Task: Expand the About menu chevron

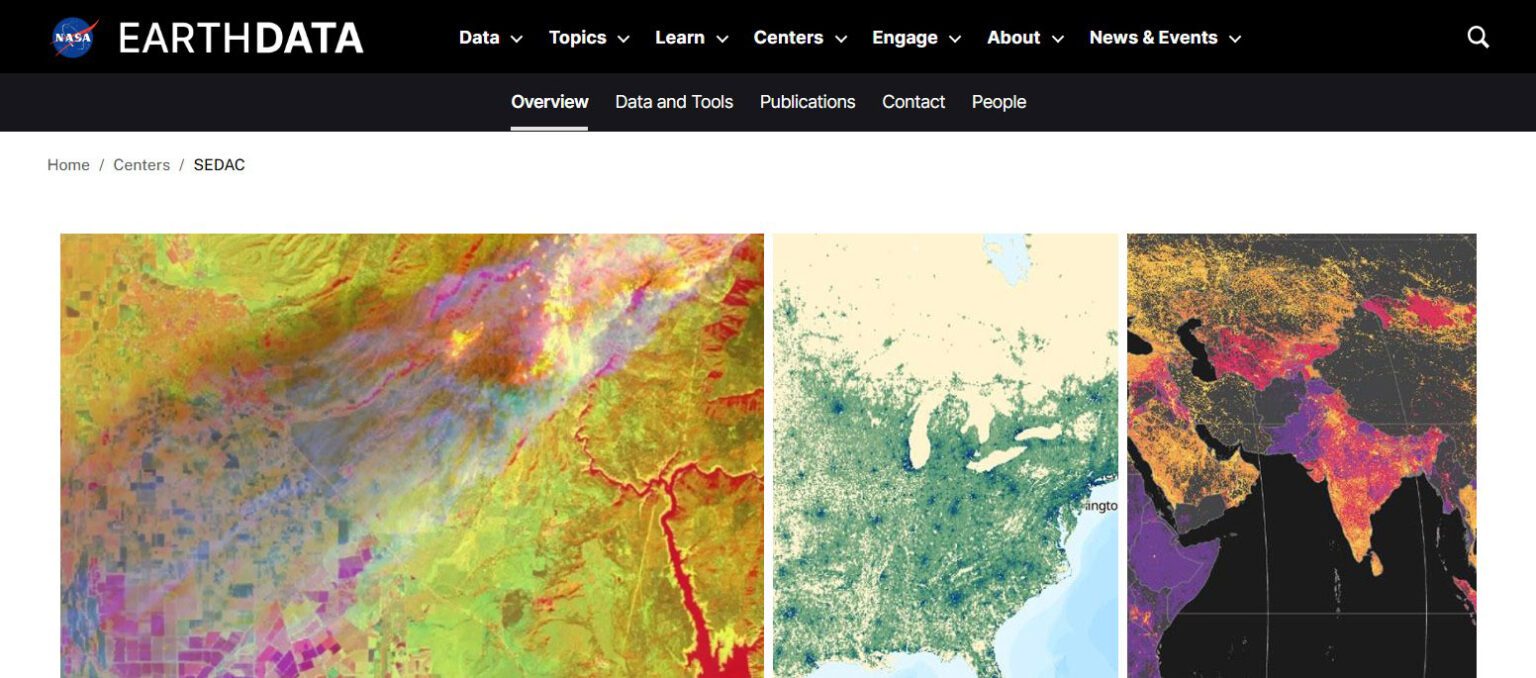Action: tap(1058, 39)
